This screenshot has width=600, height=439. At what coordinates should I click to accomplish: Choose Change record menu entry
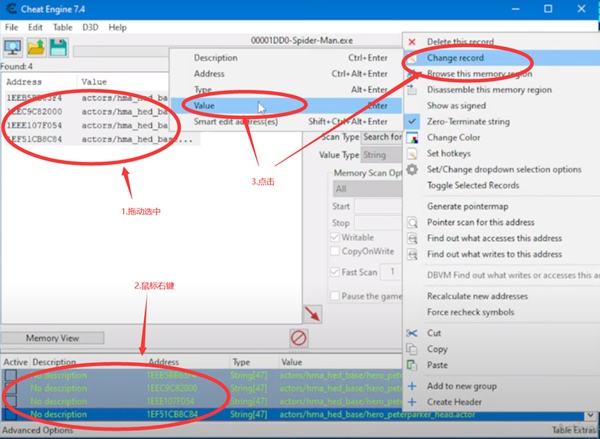click(x=502, y=58)
